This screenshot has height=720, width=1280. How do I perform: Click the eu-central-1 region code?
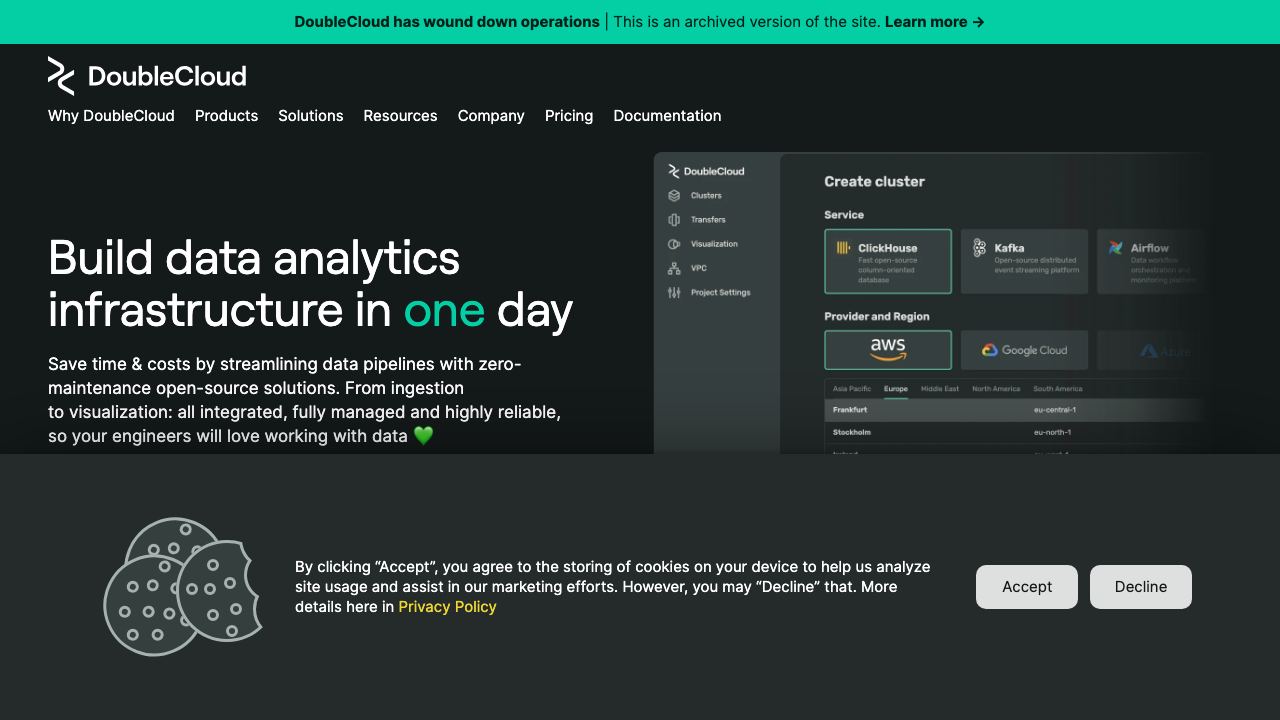(1055, 410)
